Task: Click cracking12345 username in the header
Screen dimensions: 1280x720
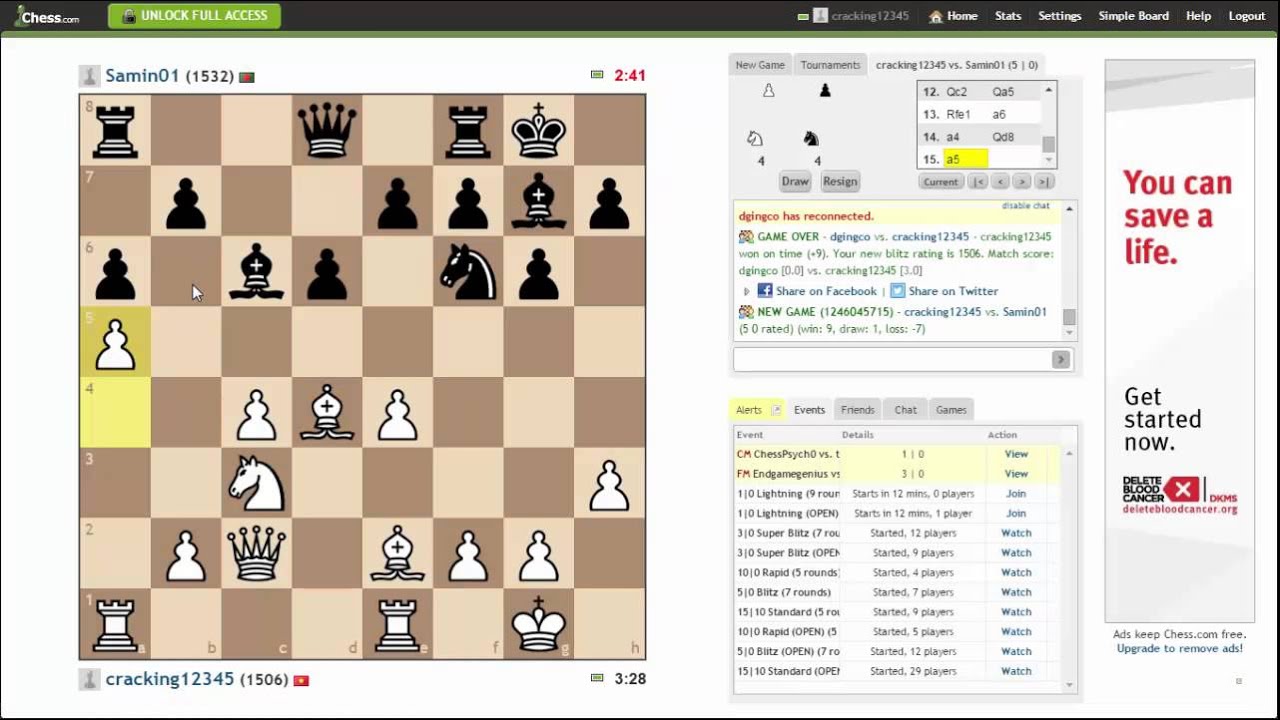Action: coord(869,16)
